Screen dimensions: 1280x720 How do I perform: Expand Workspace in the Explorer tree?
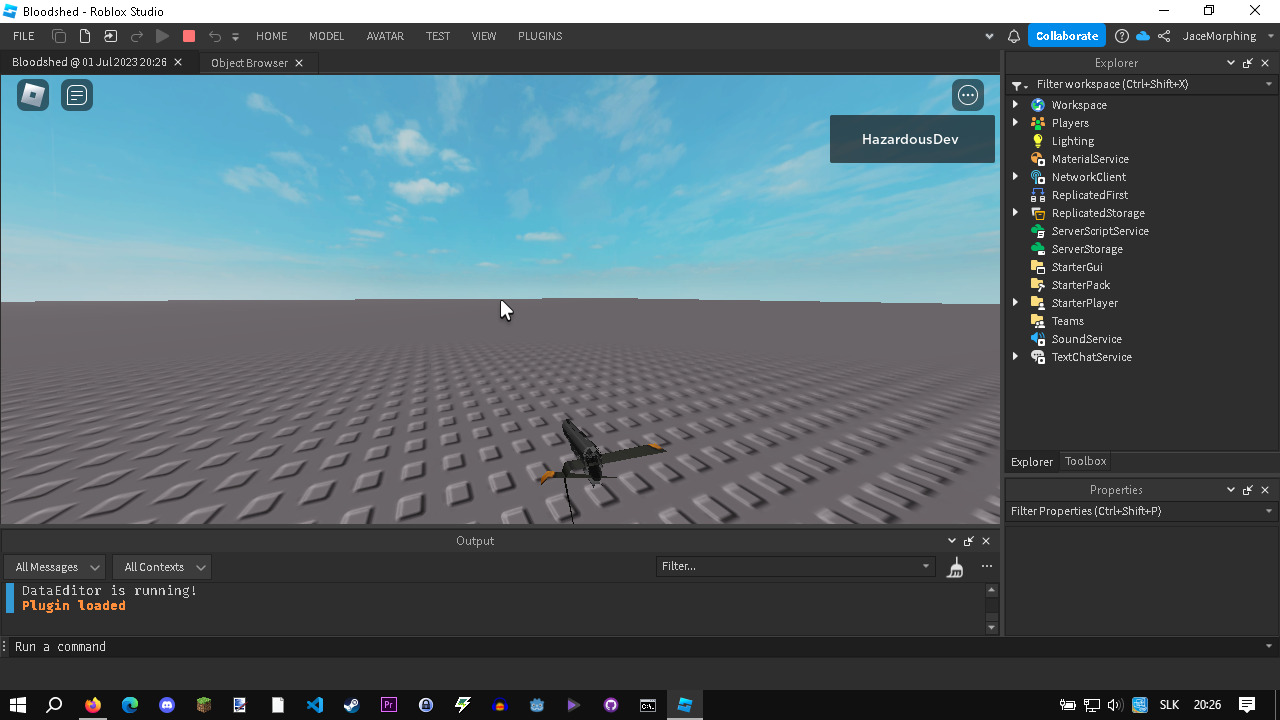[x=1016, y=104]
